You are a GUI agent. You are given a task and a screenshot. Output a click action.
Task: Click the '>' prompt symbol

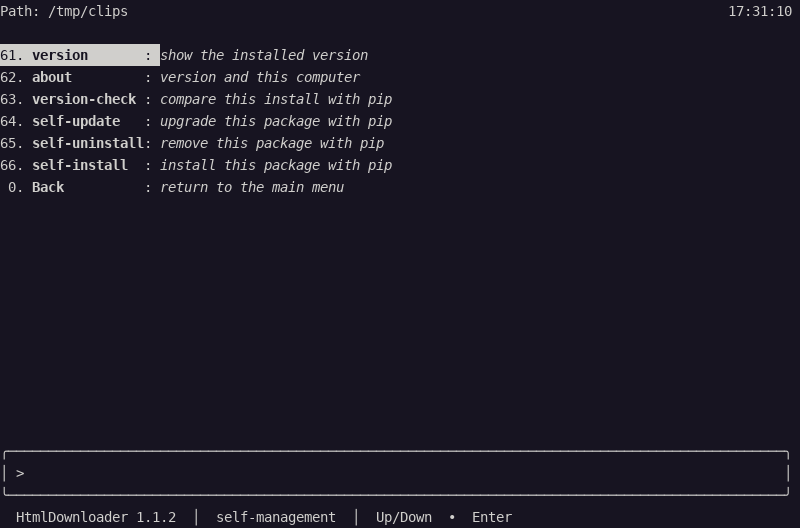(x=20, y=473)
